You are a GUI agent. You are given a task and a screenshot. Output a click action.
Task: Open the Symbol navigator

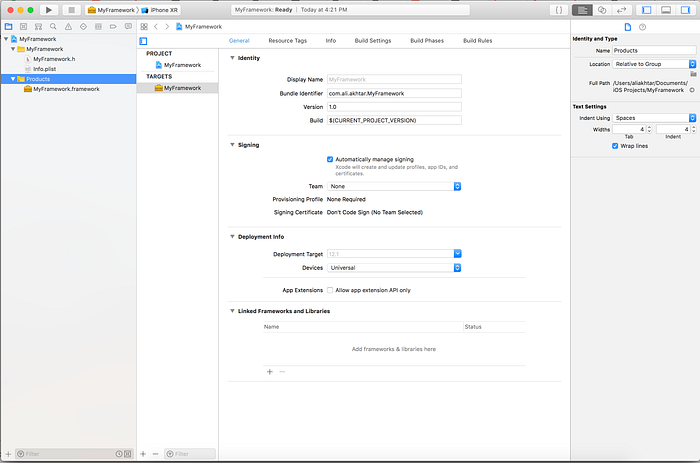point(38,27)
